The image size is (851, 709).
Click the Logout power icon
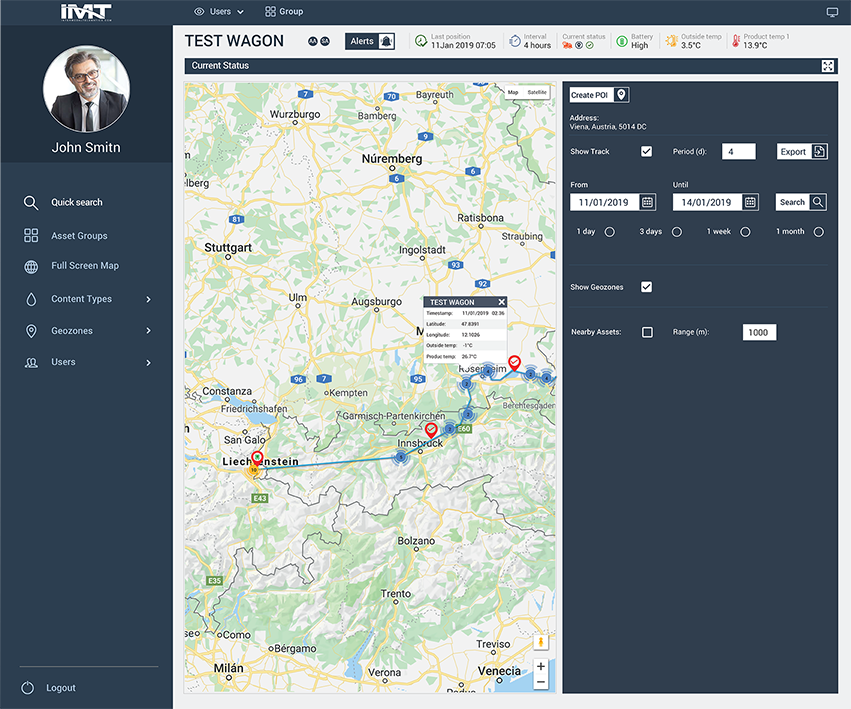point(28,688)
